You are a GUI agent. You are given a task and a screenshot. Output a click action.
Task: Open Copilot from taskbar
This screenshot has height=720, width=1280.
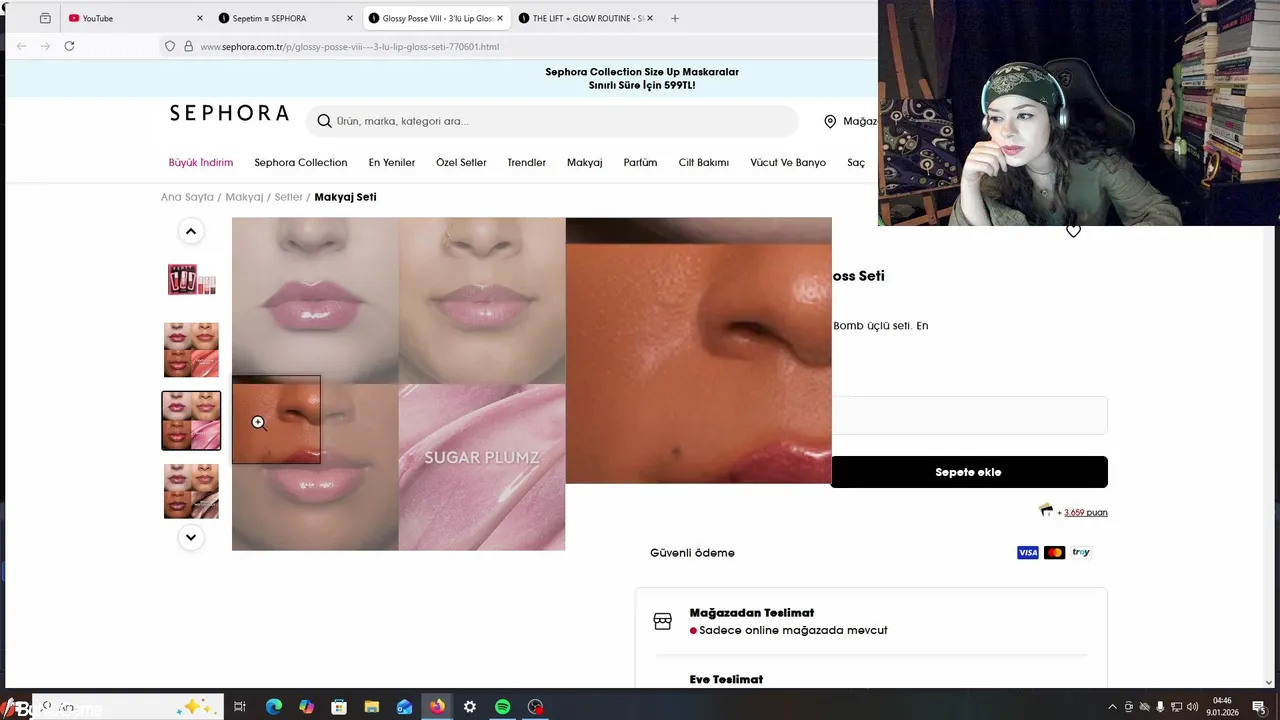pyautogui.click(x=306, y=707)
